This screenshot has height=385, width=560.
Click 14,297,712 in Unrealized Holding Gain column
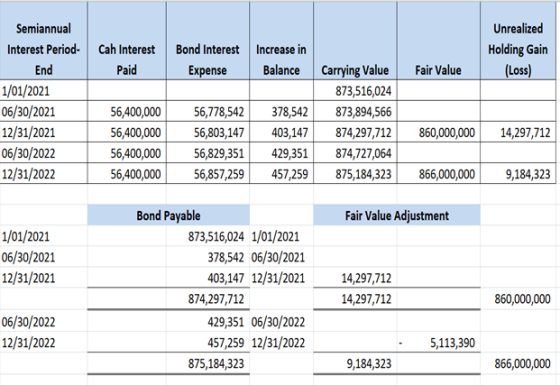point(518,132)
